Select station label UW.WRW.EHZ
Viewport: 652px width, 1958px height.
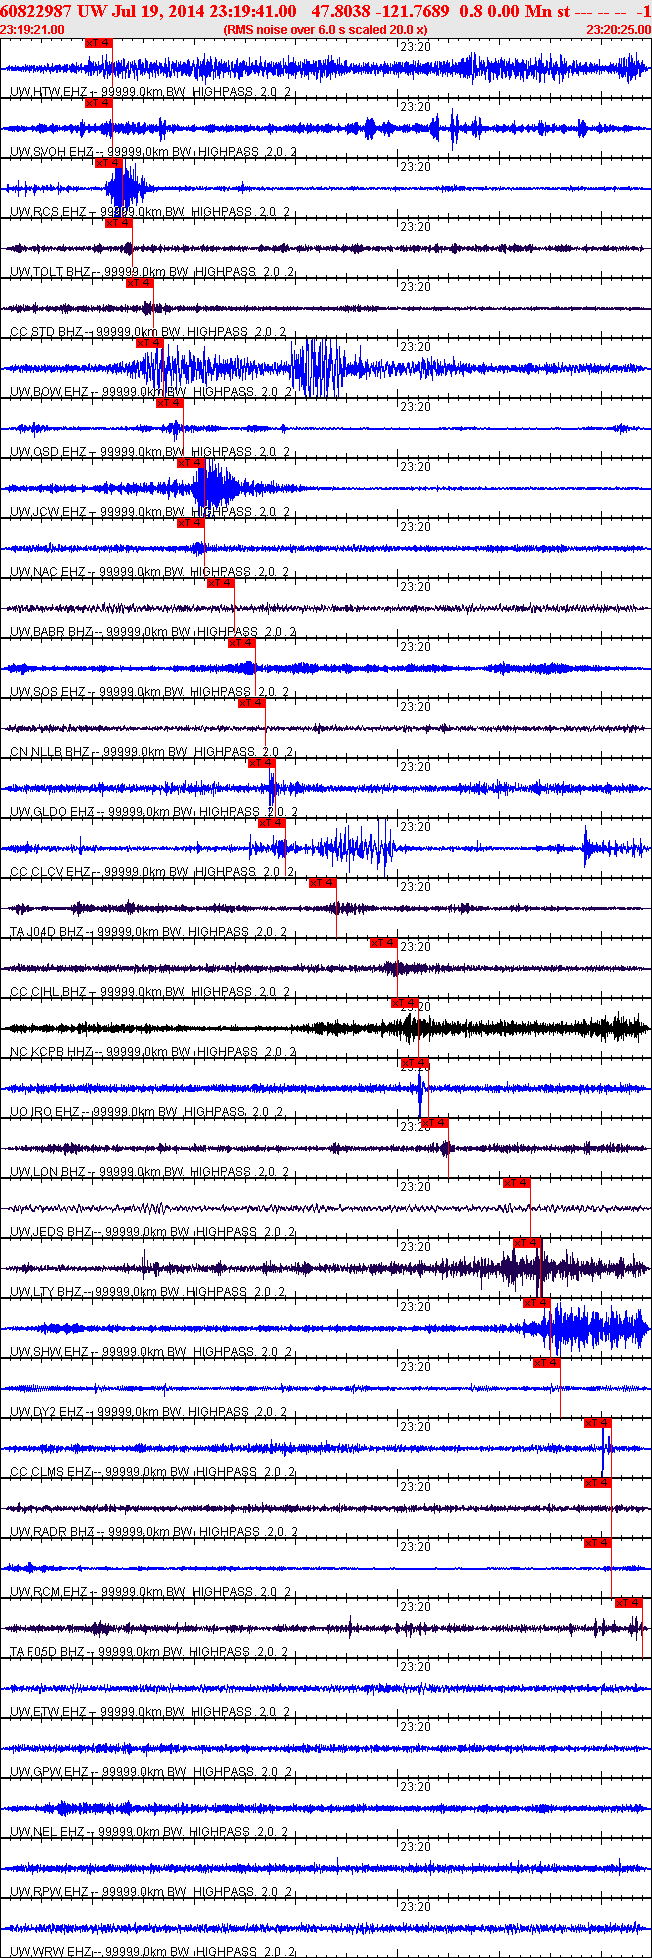coord(50,1952)
